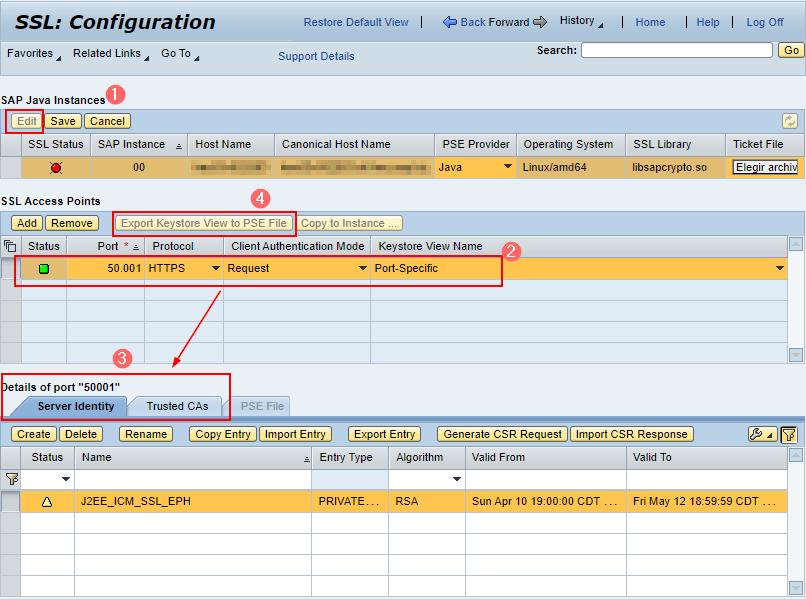Open the Port-Specific Keystore View Name dropdown
Image resolution: width=806 pixels, height=599 pixels.
(779, 269)
